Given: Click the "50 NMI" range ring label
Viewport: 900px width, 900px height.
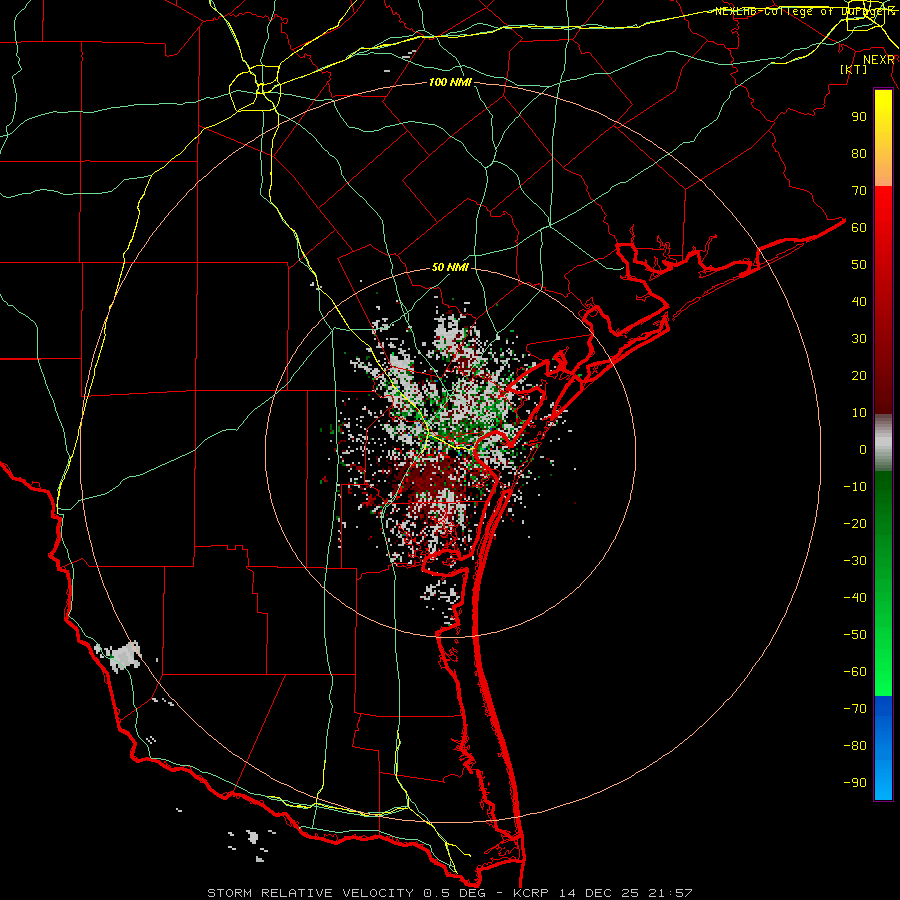Looking at the screenshot, I should point(450,267).
